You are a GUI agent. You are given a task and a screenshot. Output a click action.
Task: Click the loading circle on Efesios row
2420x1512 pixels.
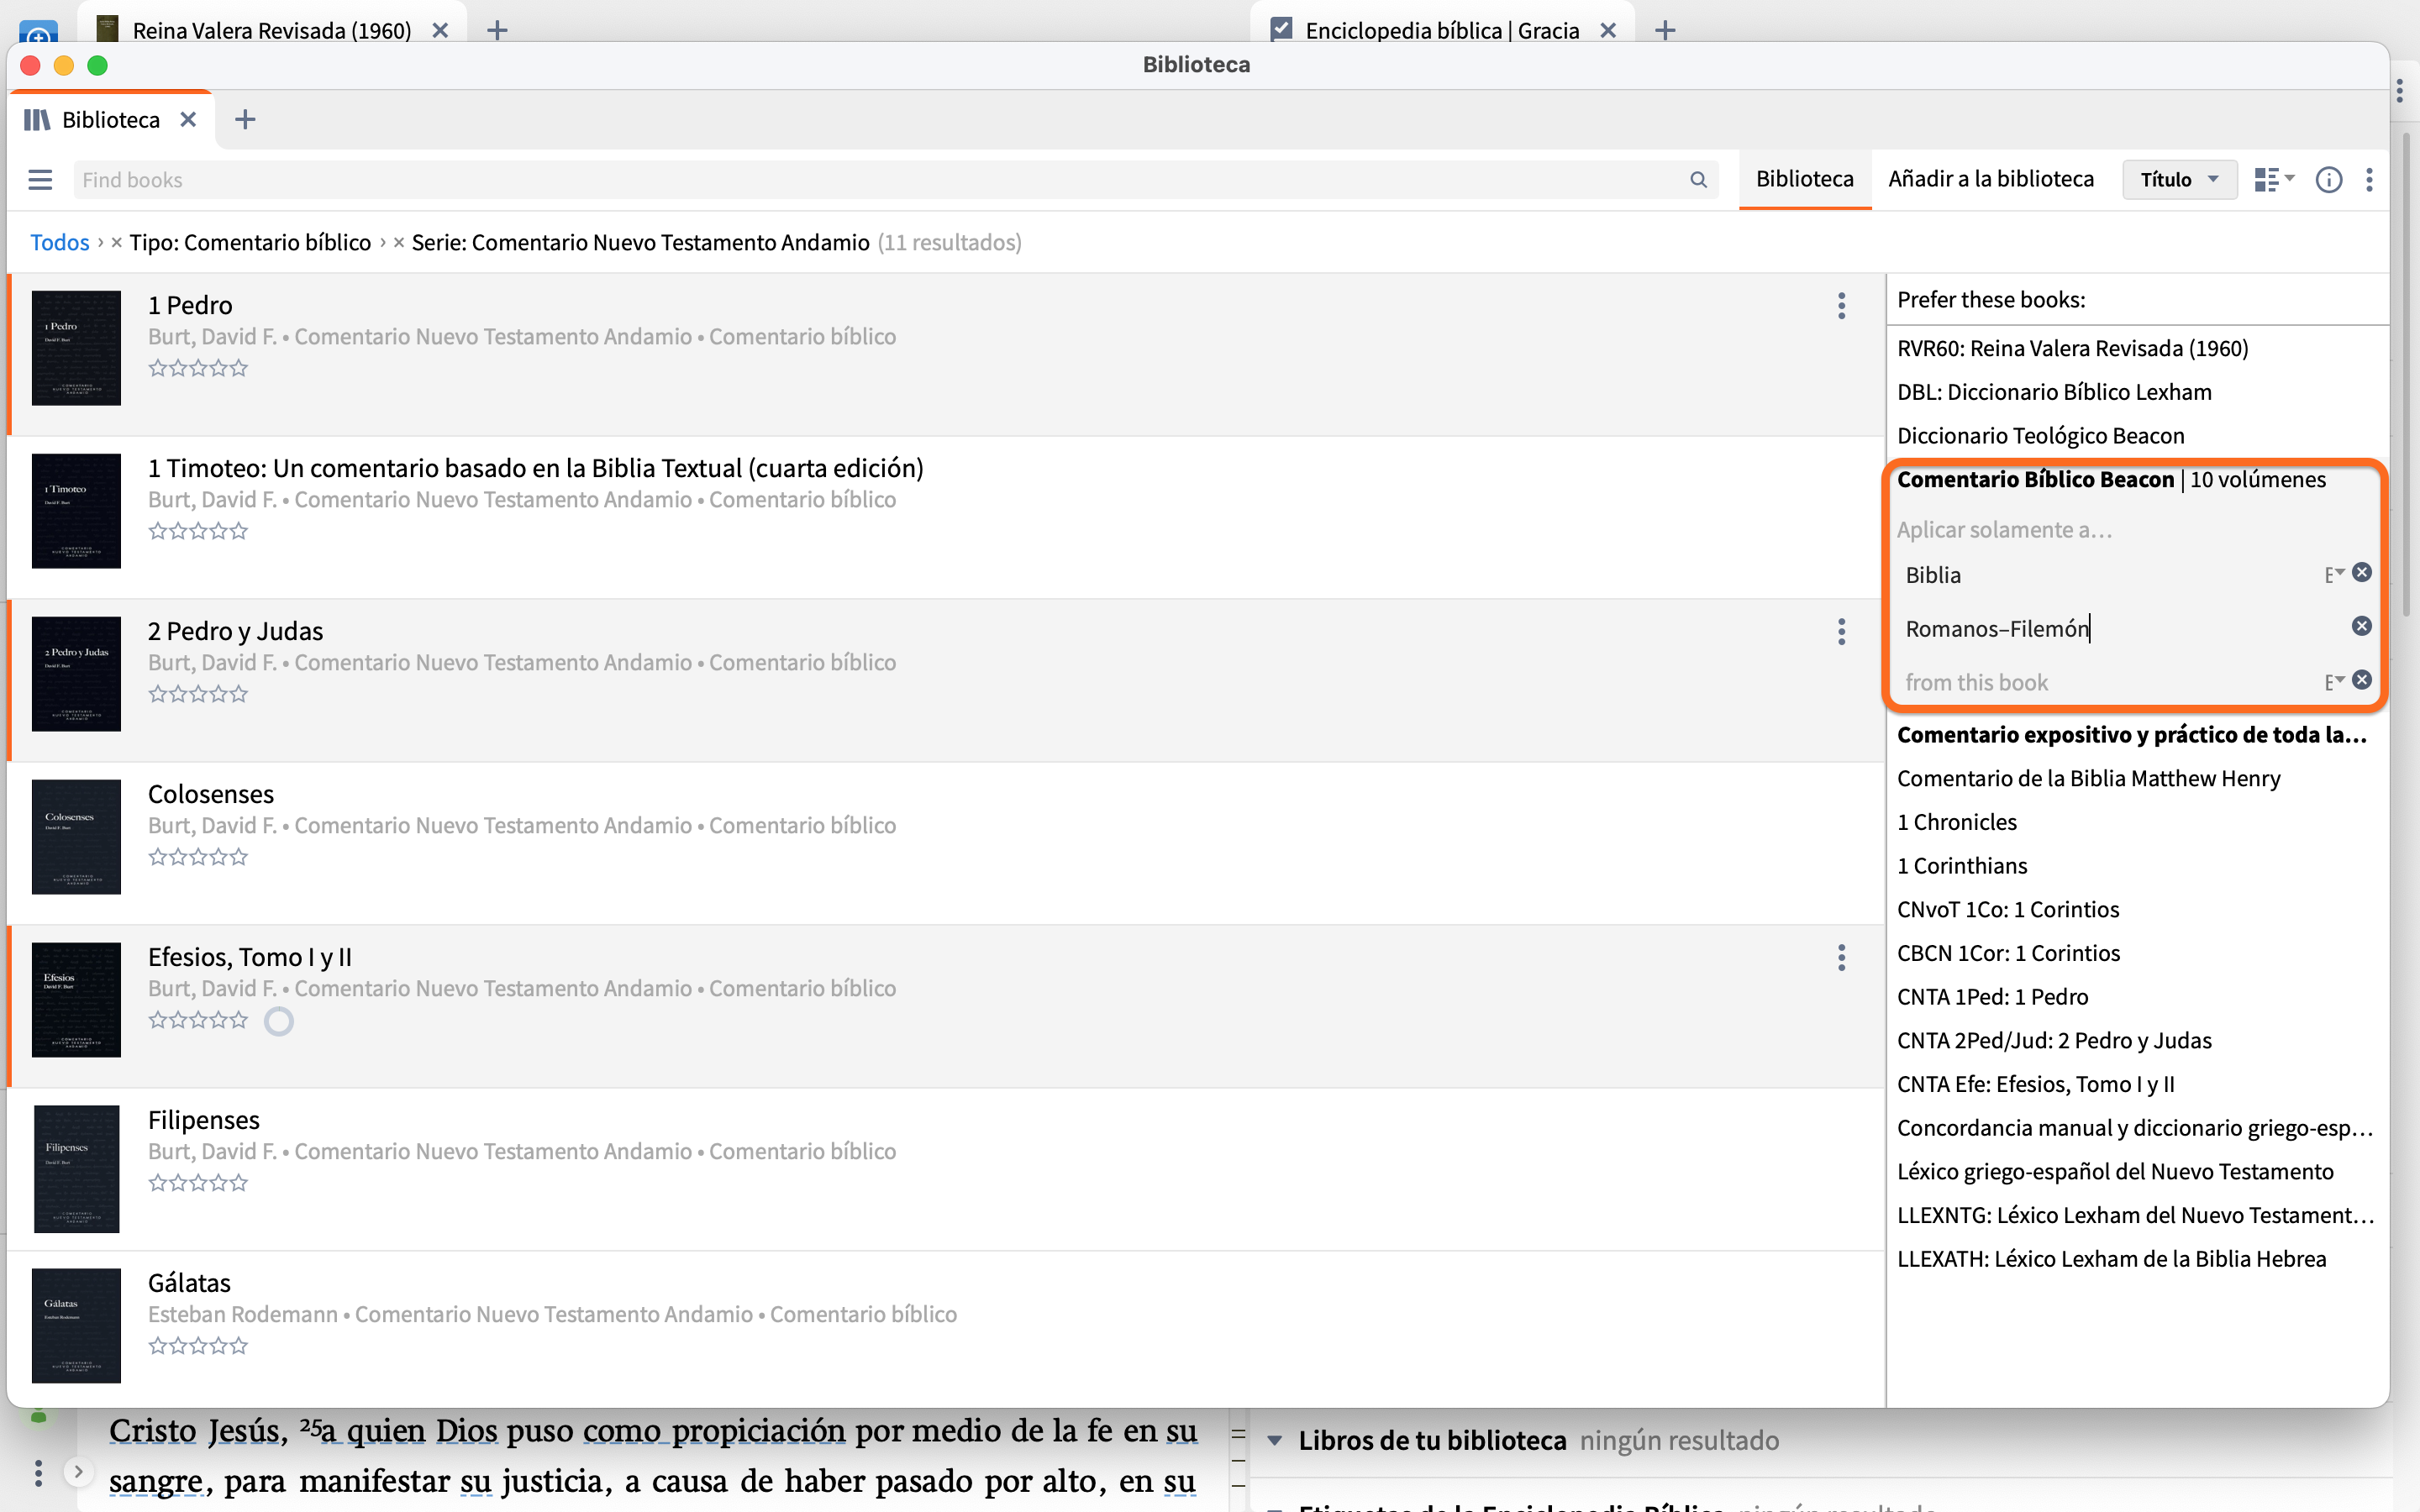pos(279,1021)
